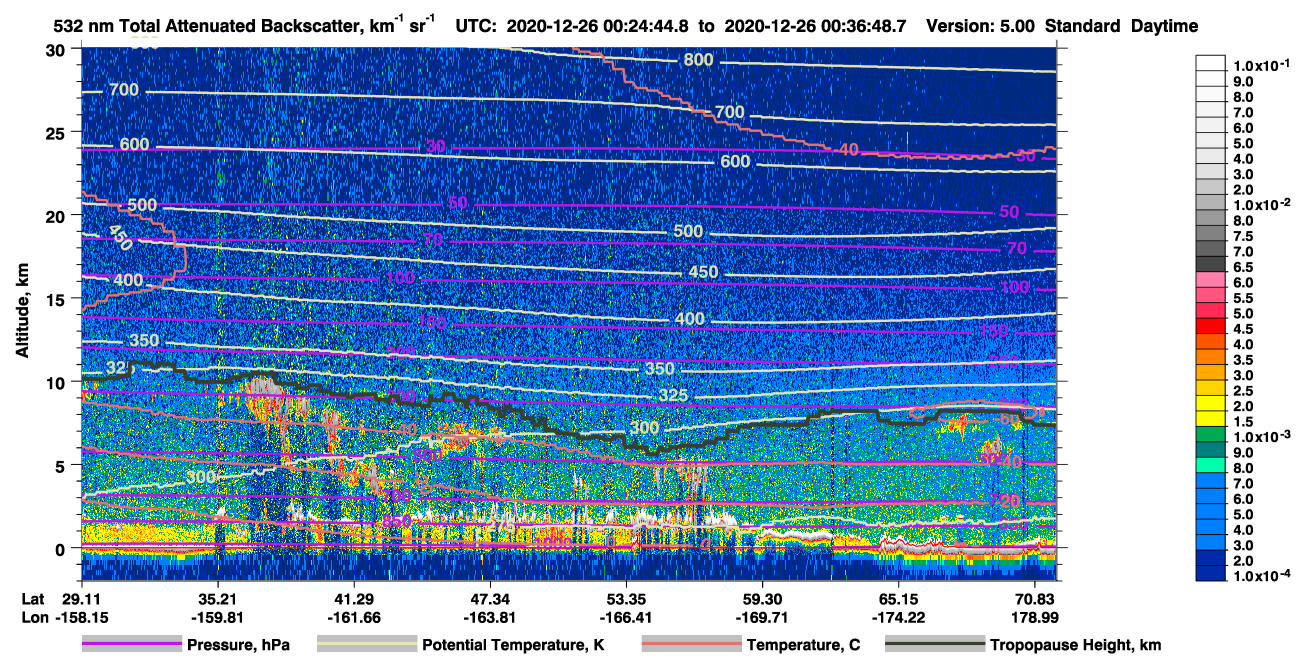Click the darkest navy bottom swatch of color bar
The width and height of the screenshot is (1300, 667).
click(x=1210, y=574)
